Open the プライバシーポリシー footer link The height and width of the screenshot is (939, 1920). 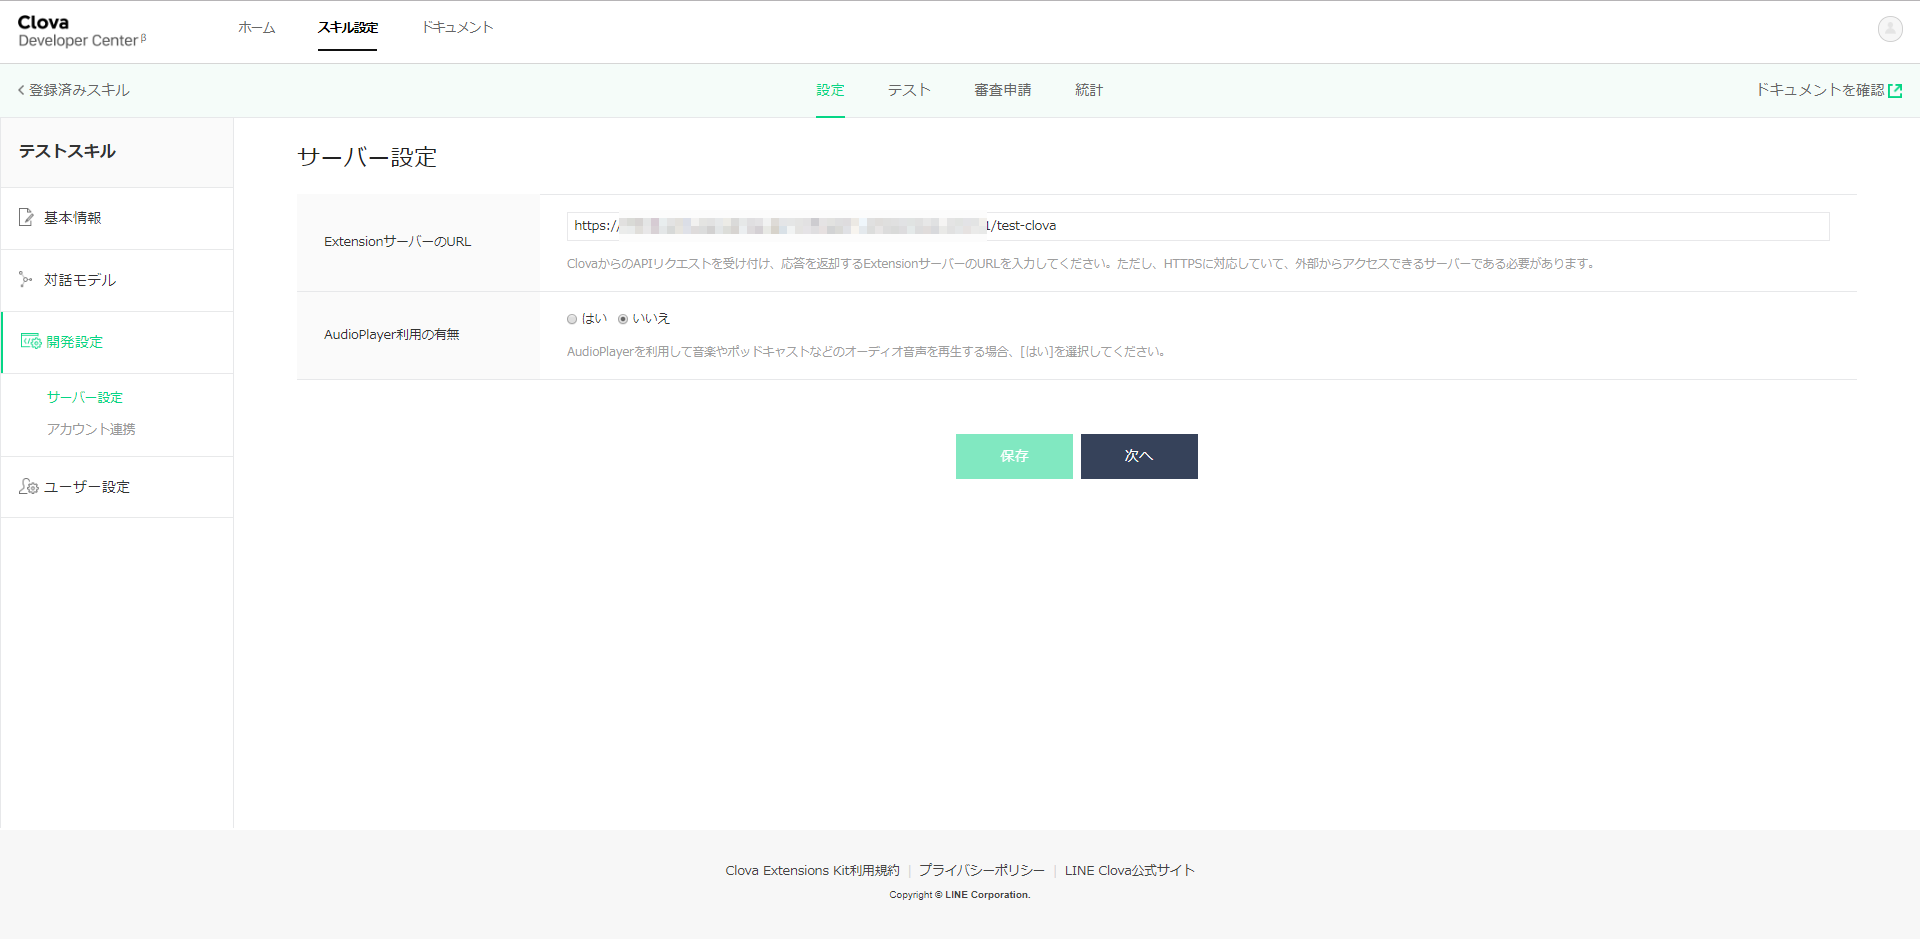point(982,871)
